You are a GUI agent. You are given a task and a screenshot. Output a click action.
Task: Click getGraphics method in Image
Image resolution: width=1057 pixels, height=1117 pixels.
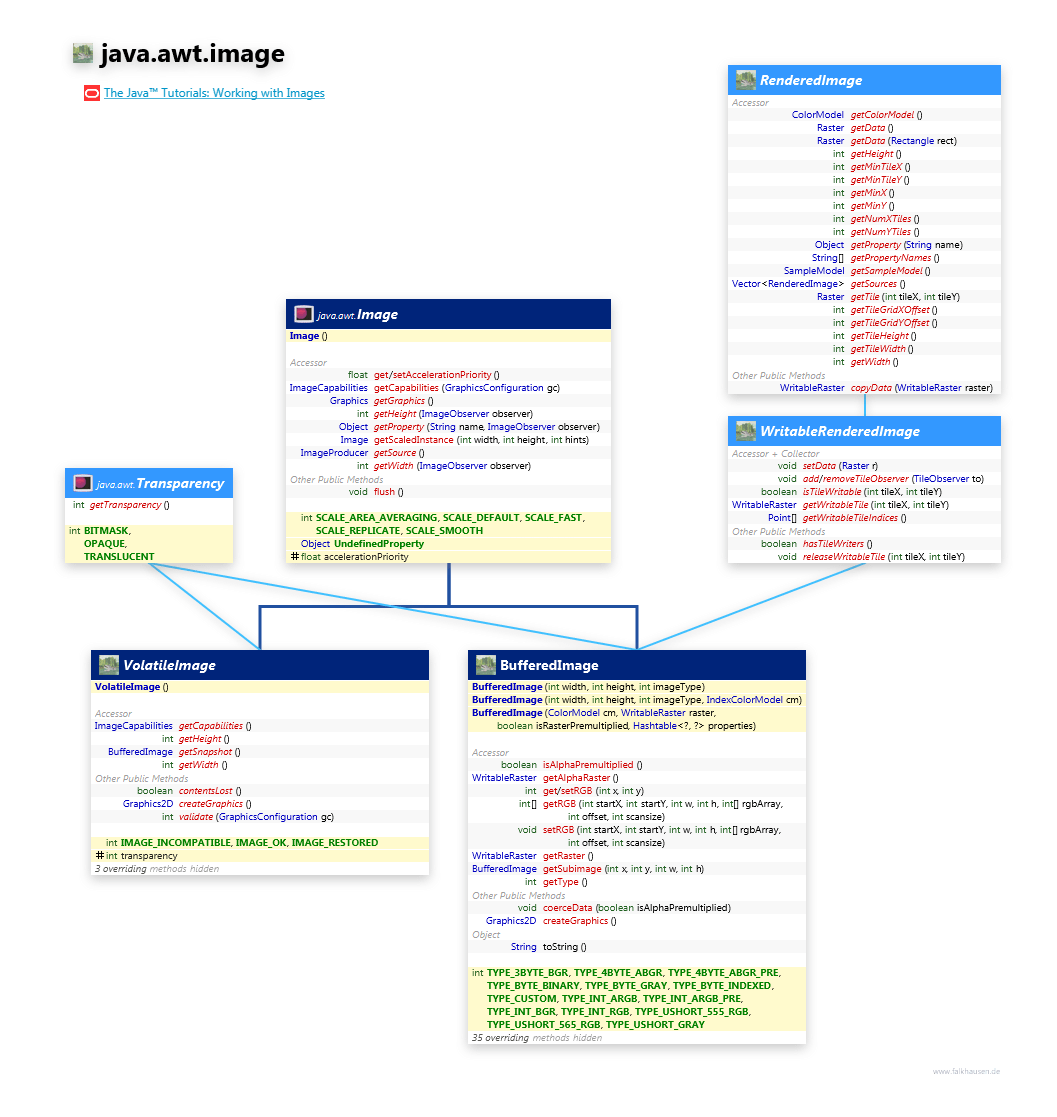[x=399, y=401]
